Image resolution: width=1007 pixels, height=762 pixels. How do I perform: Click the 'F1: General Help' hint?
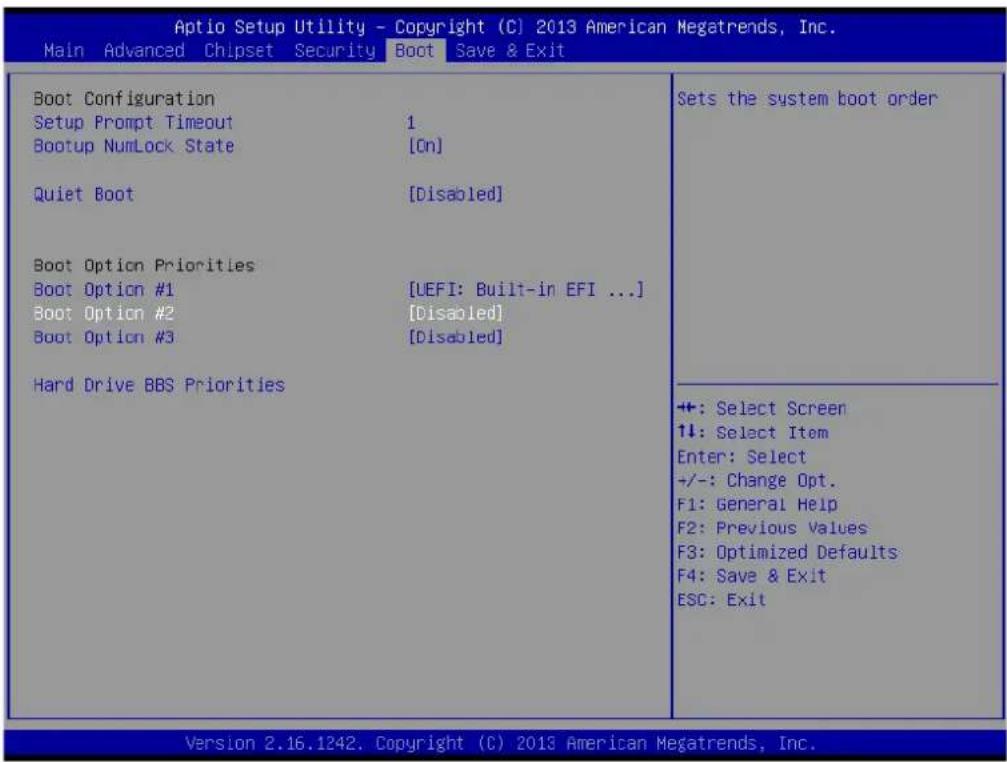point(757,504)
